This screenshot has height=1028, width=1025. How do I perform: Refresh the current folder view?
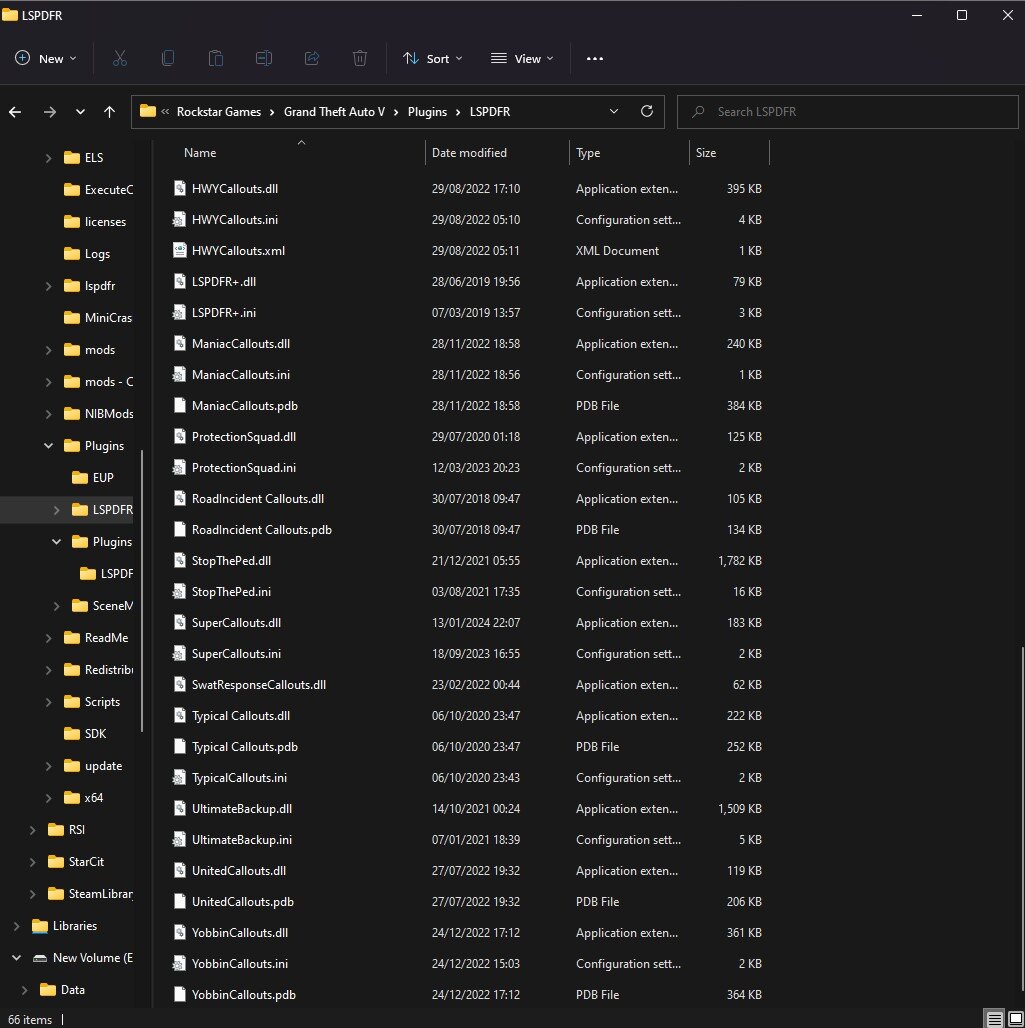(646, 111)
